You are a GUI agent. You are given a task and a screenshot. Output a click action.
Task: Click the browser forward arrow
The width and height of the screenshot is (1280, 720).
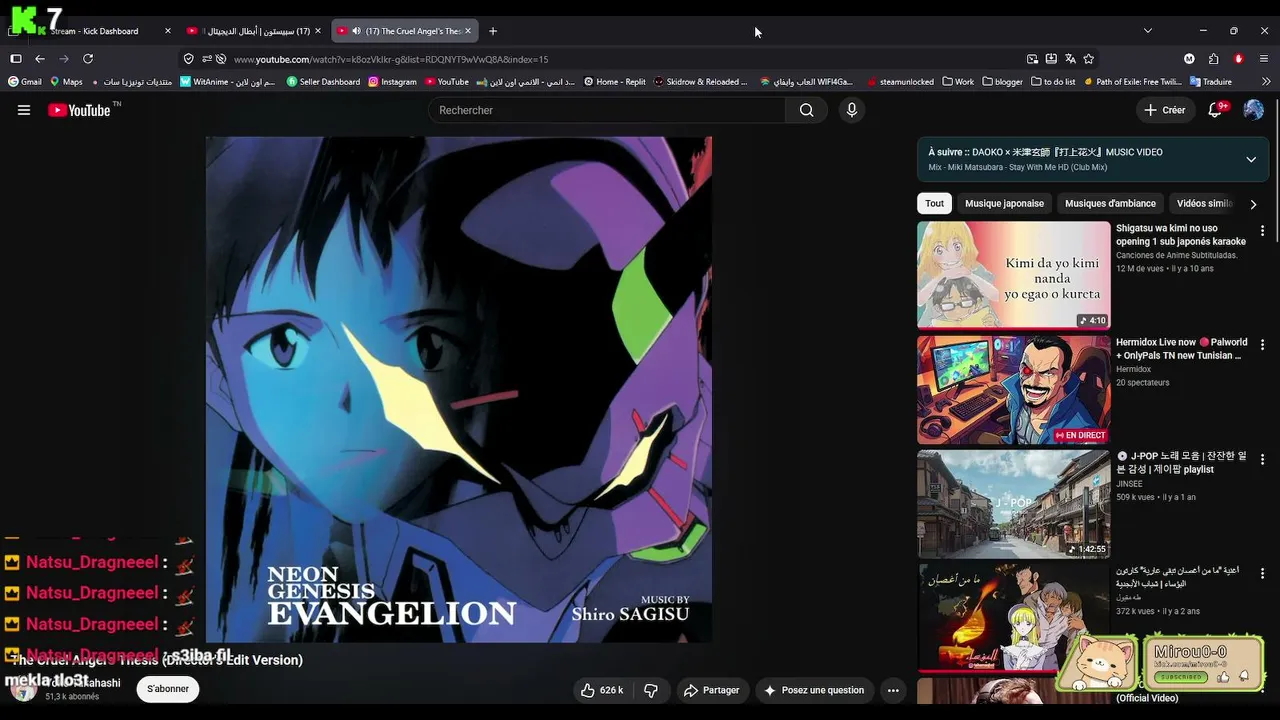coord(64,59)
